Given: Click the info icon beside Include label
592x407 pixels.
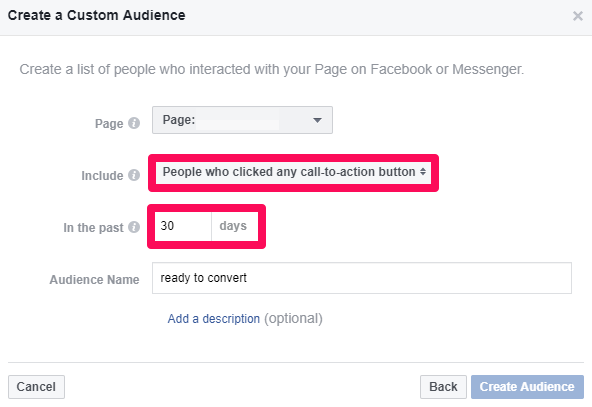Looking at the screenshot, I should [134, 175].
